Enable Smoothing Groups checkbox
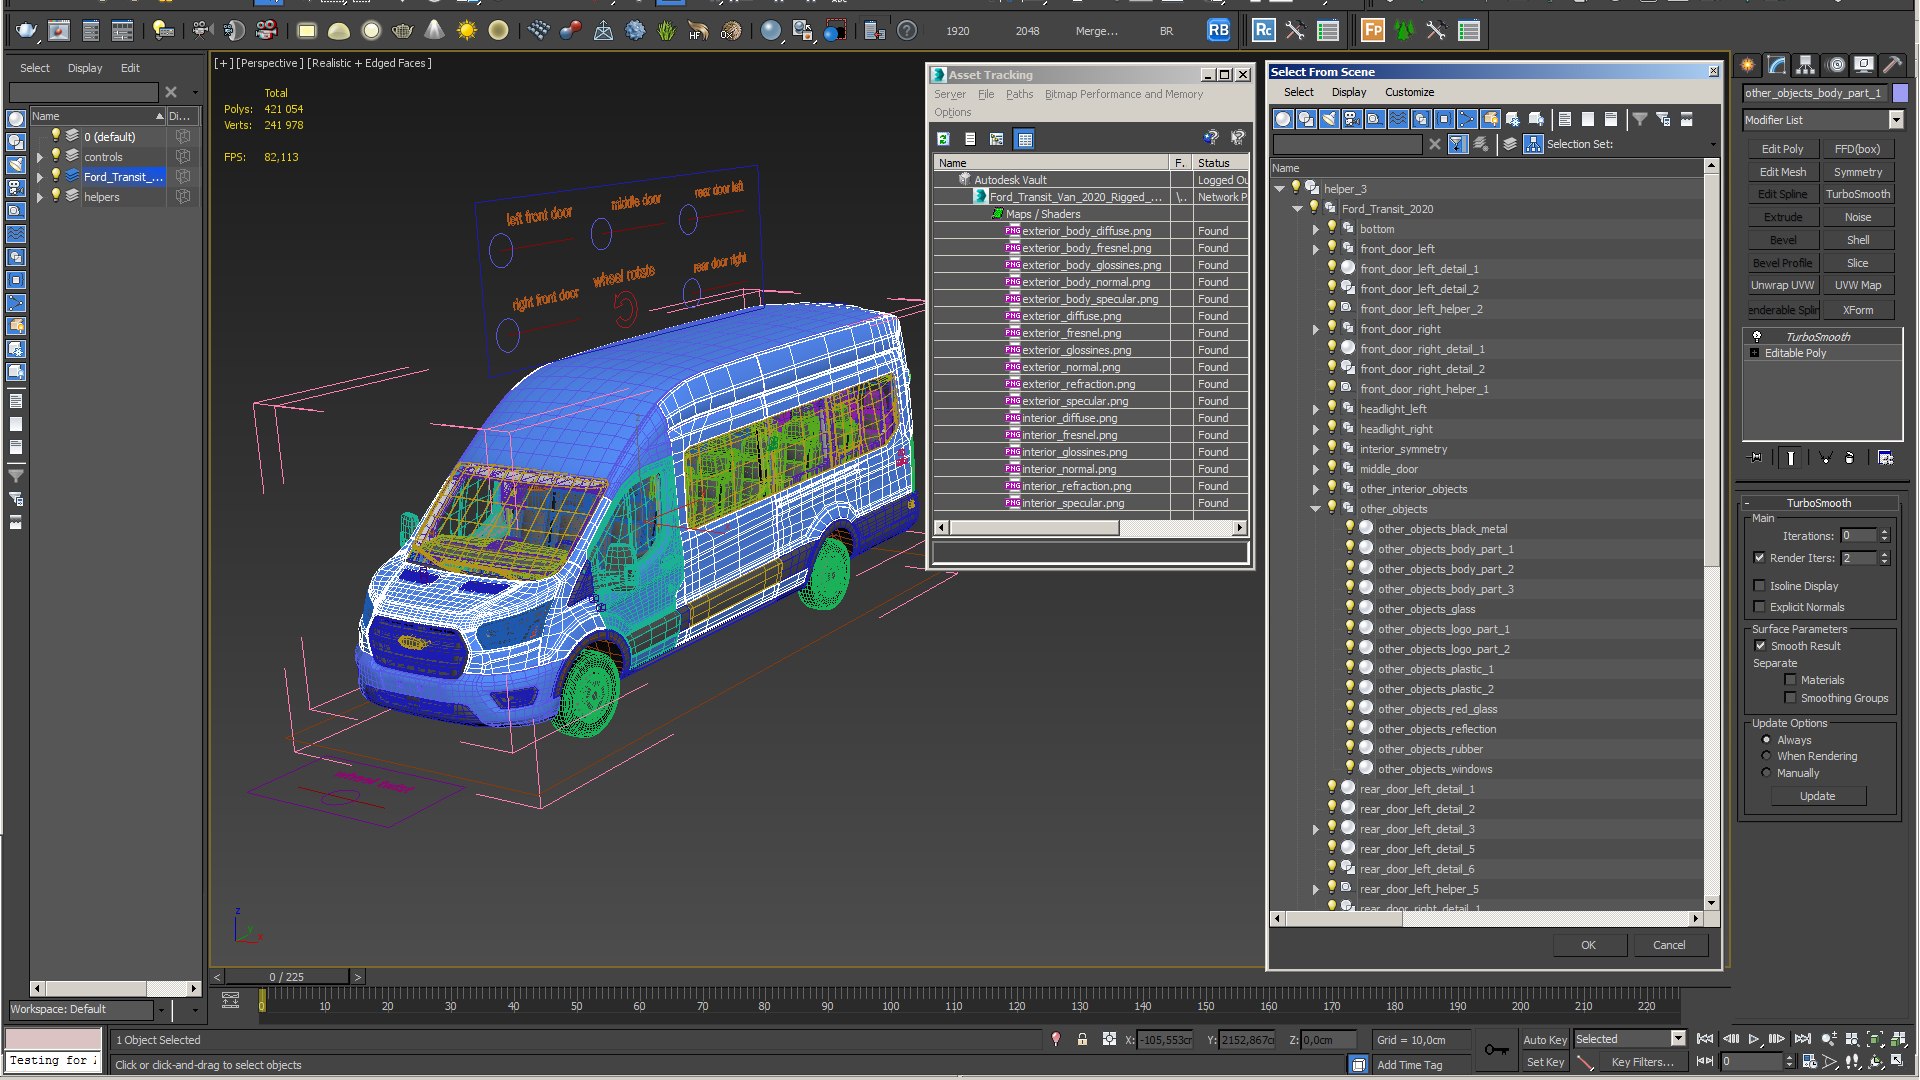 click(x=1790, y=698)
